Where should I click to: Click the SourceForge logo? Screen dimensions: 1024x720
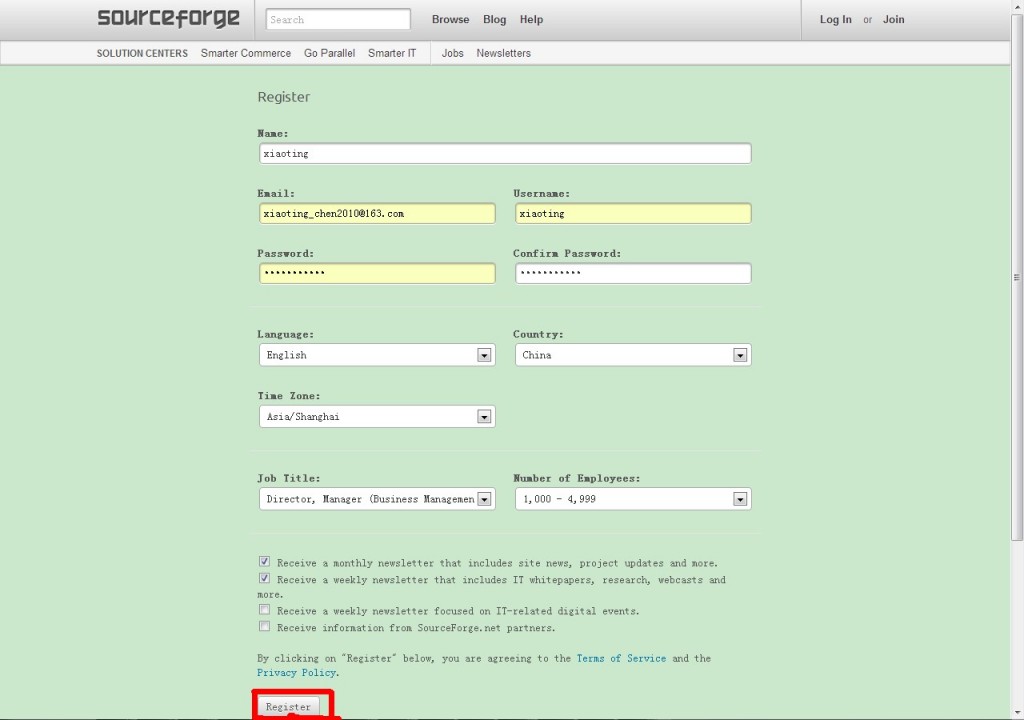pyautogui.click(x=168, y=18)
